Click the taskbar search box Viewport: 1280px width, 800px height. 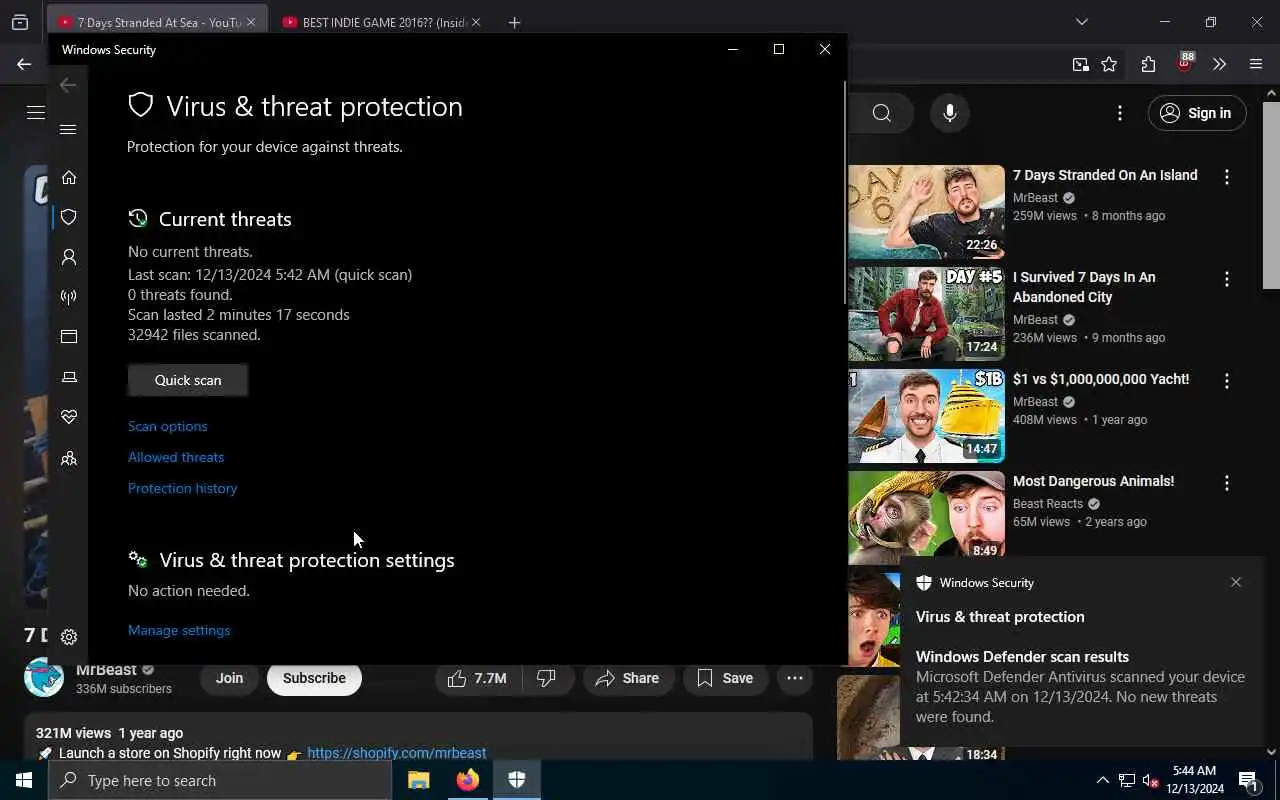[x=220, y=780]
